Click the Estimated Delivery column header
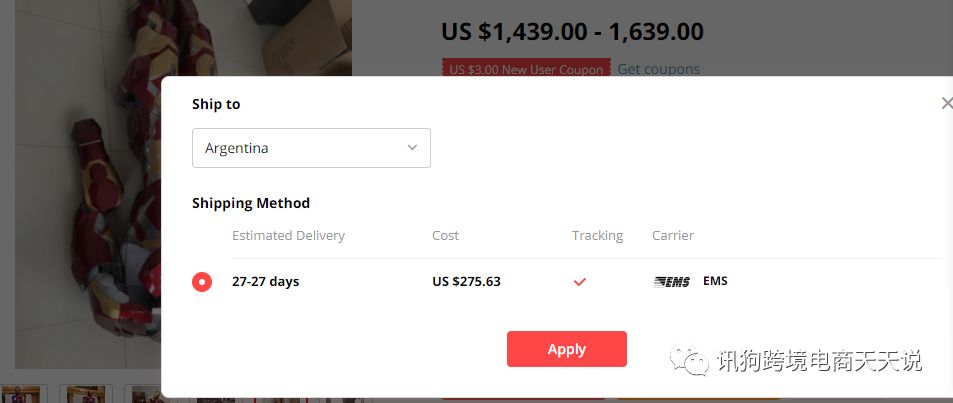953x403 pixels. point(288,236)
